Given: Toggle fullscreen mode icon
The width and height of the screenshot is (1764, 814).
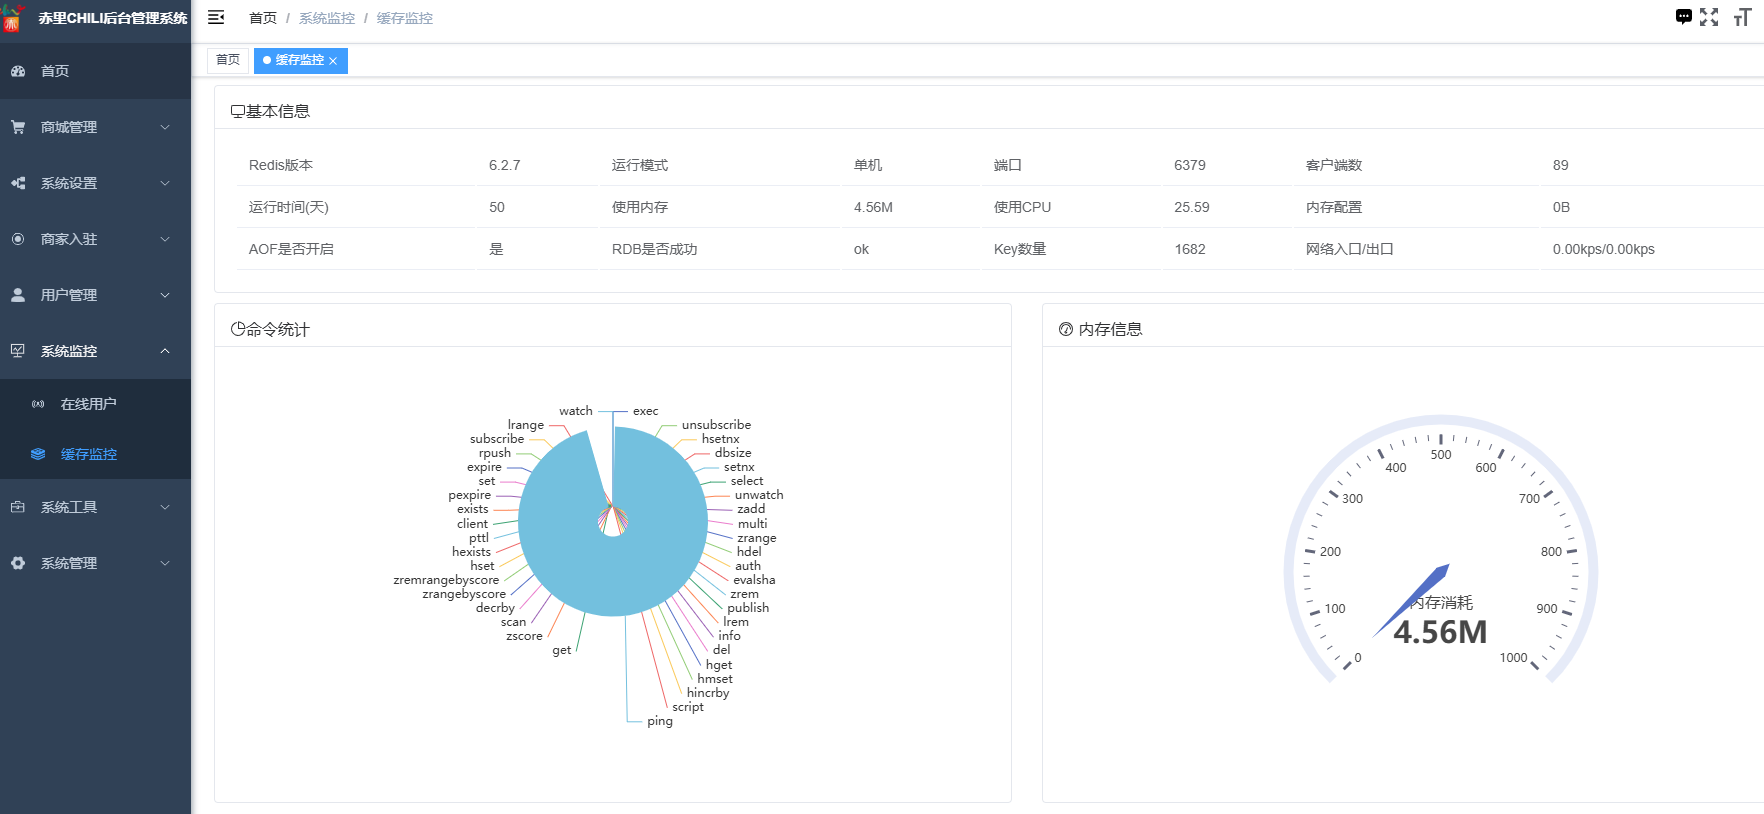Looking at the screenshot, I should (1709, 17).
